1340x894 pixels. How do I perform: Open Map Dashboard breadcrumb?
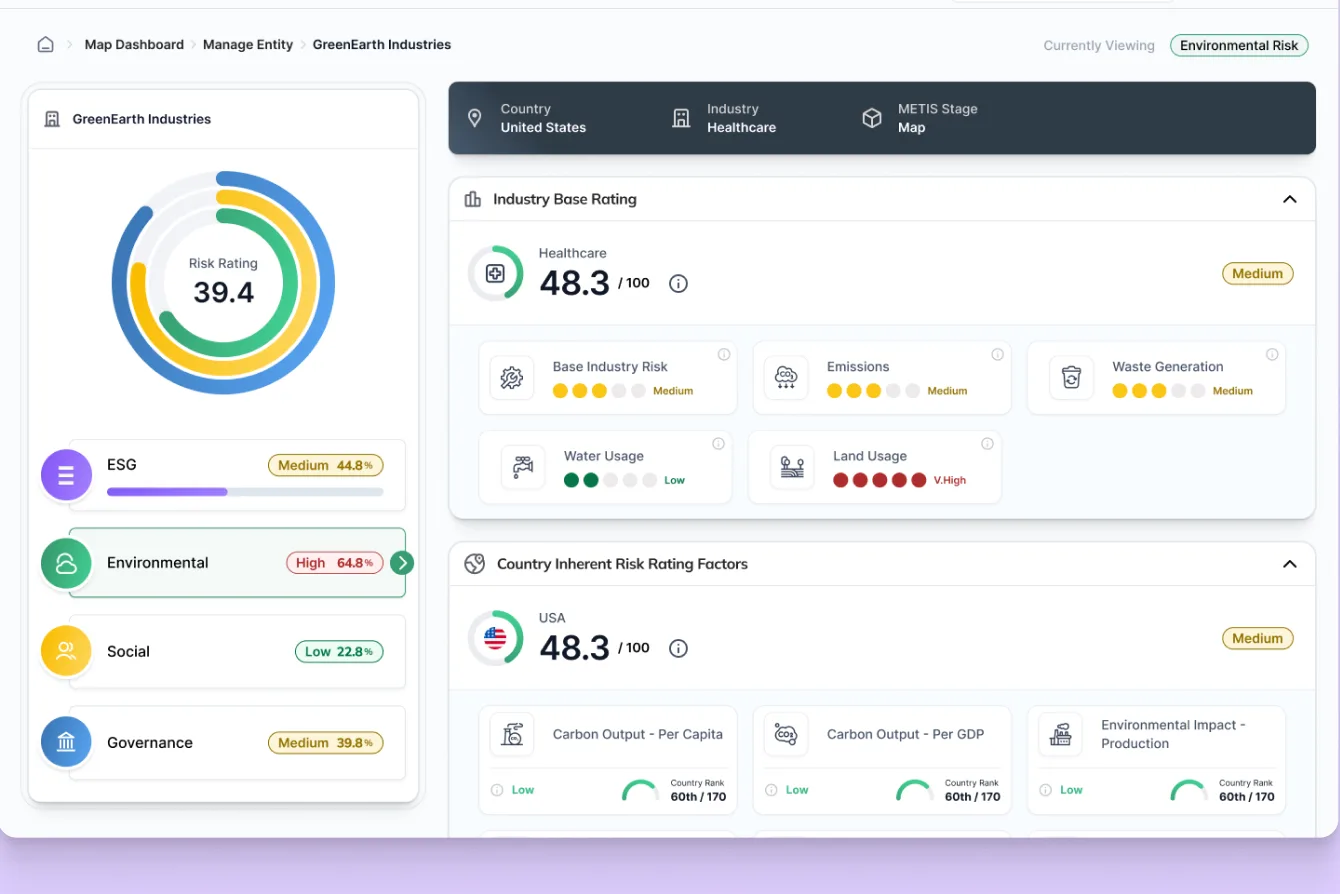coord(134,45)
